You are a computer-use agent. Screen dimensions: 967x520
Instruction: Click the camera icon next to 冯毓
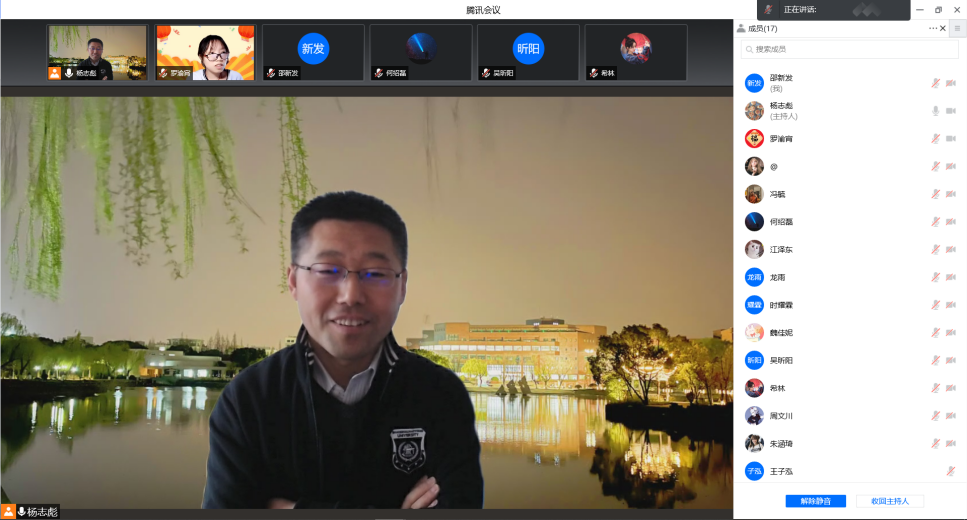(x=951, y=194)
